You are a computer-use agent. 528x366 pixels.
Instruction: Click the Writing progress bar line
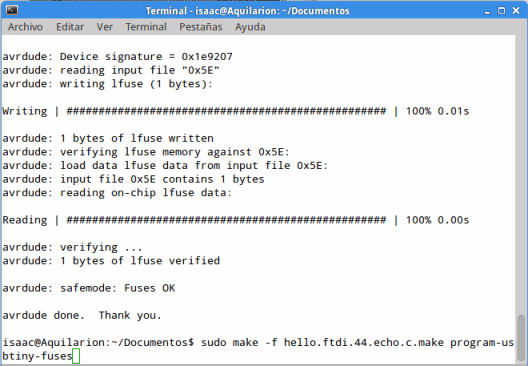(236, 111)
